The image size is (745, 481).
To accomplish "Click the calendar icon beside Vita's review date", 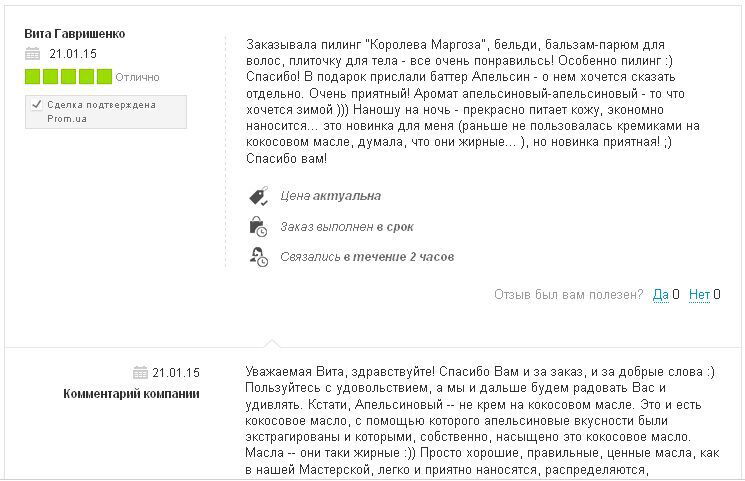I will (32, 54).
